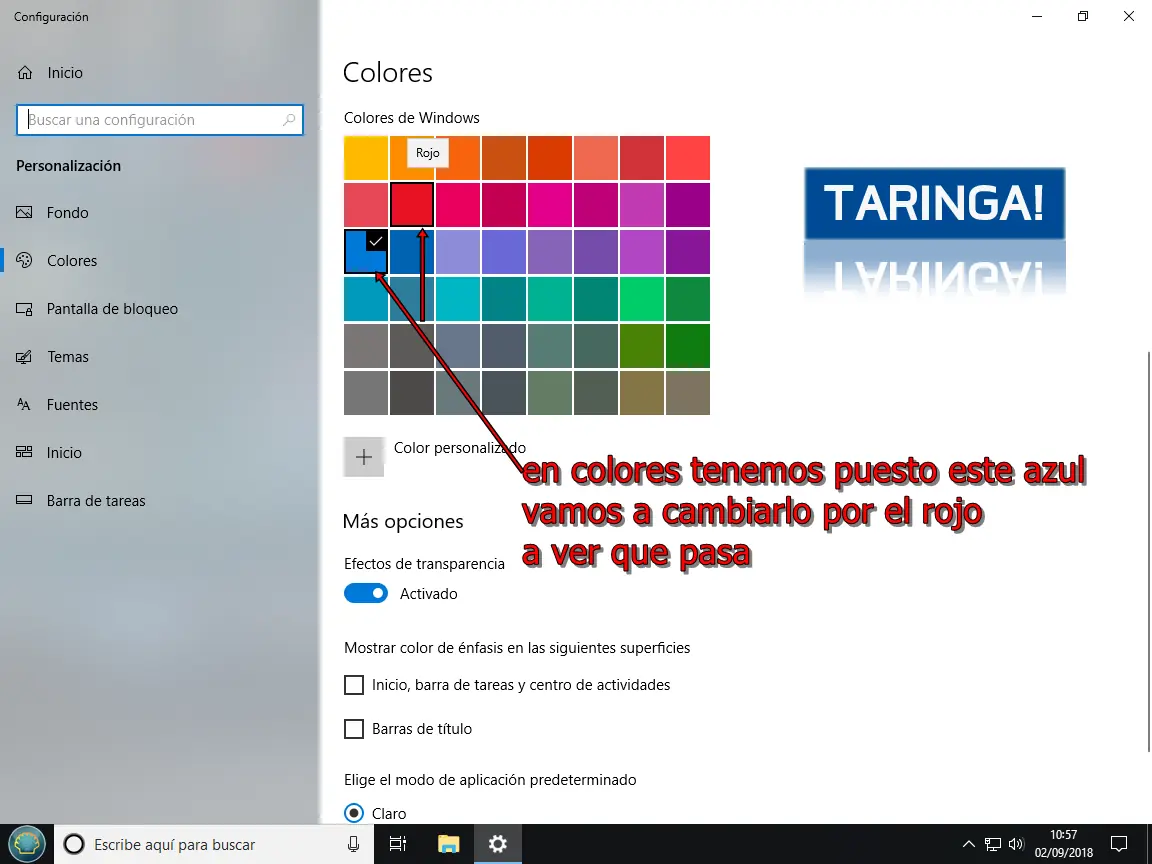The width and height of the screenshot is (1152, 864).
Task: Click the Temas brush icon
Action: [24, 357]
